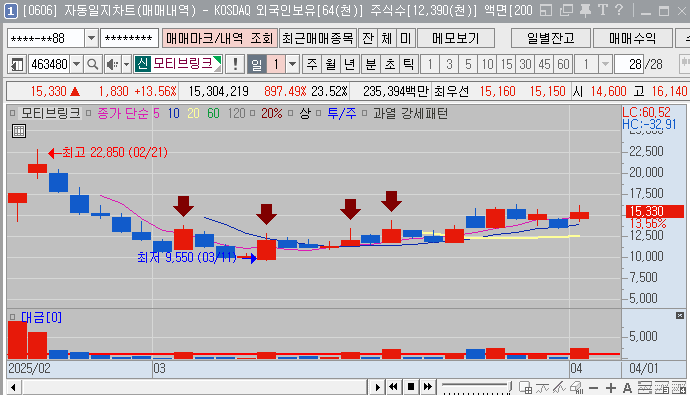Toggle the 투/주 legend checkbox
690x395 pixels.
point(319,113)
